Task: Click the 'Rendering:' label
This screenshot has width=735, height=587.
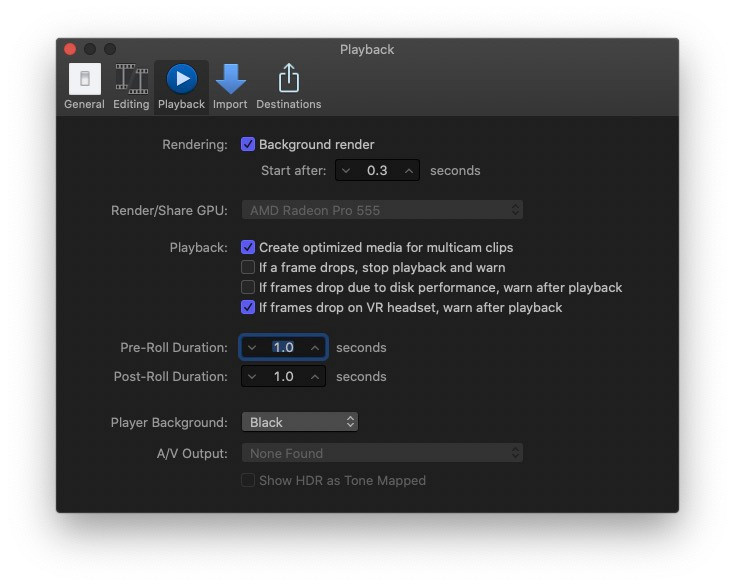Action: point(195,144)
